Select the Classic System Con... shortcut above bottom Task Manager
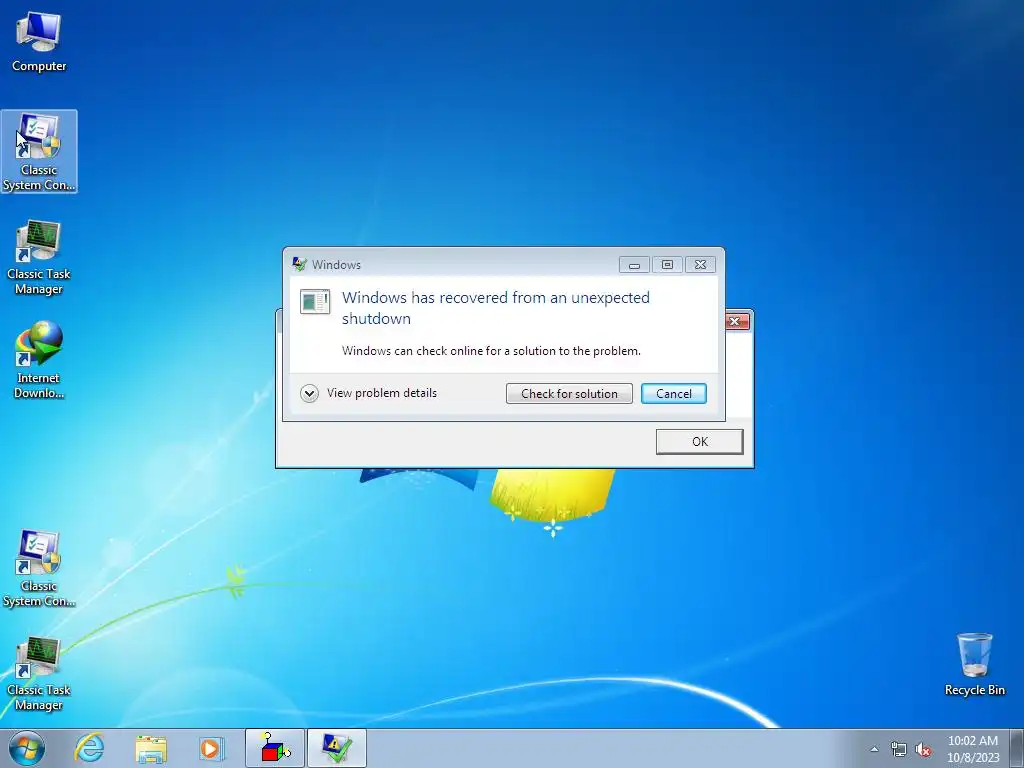 click(x=39, y=568)
